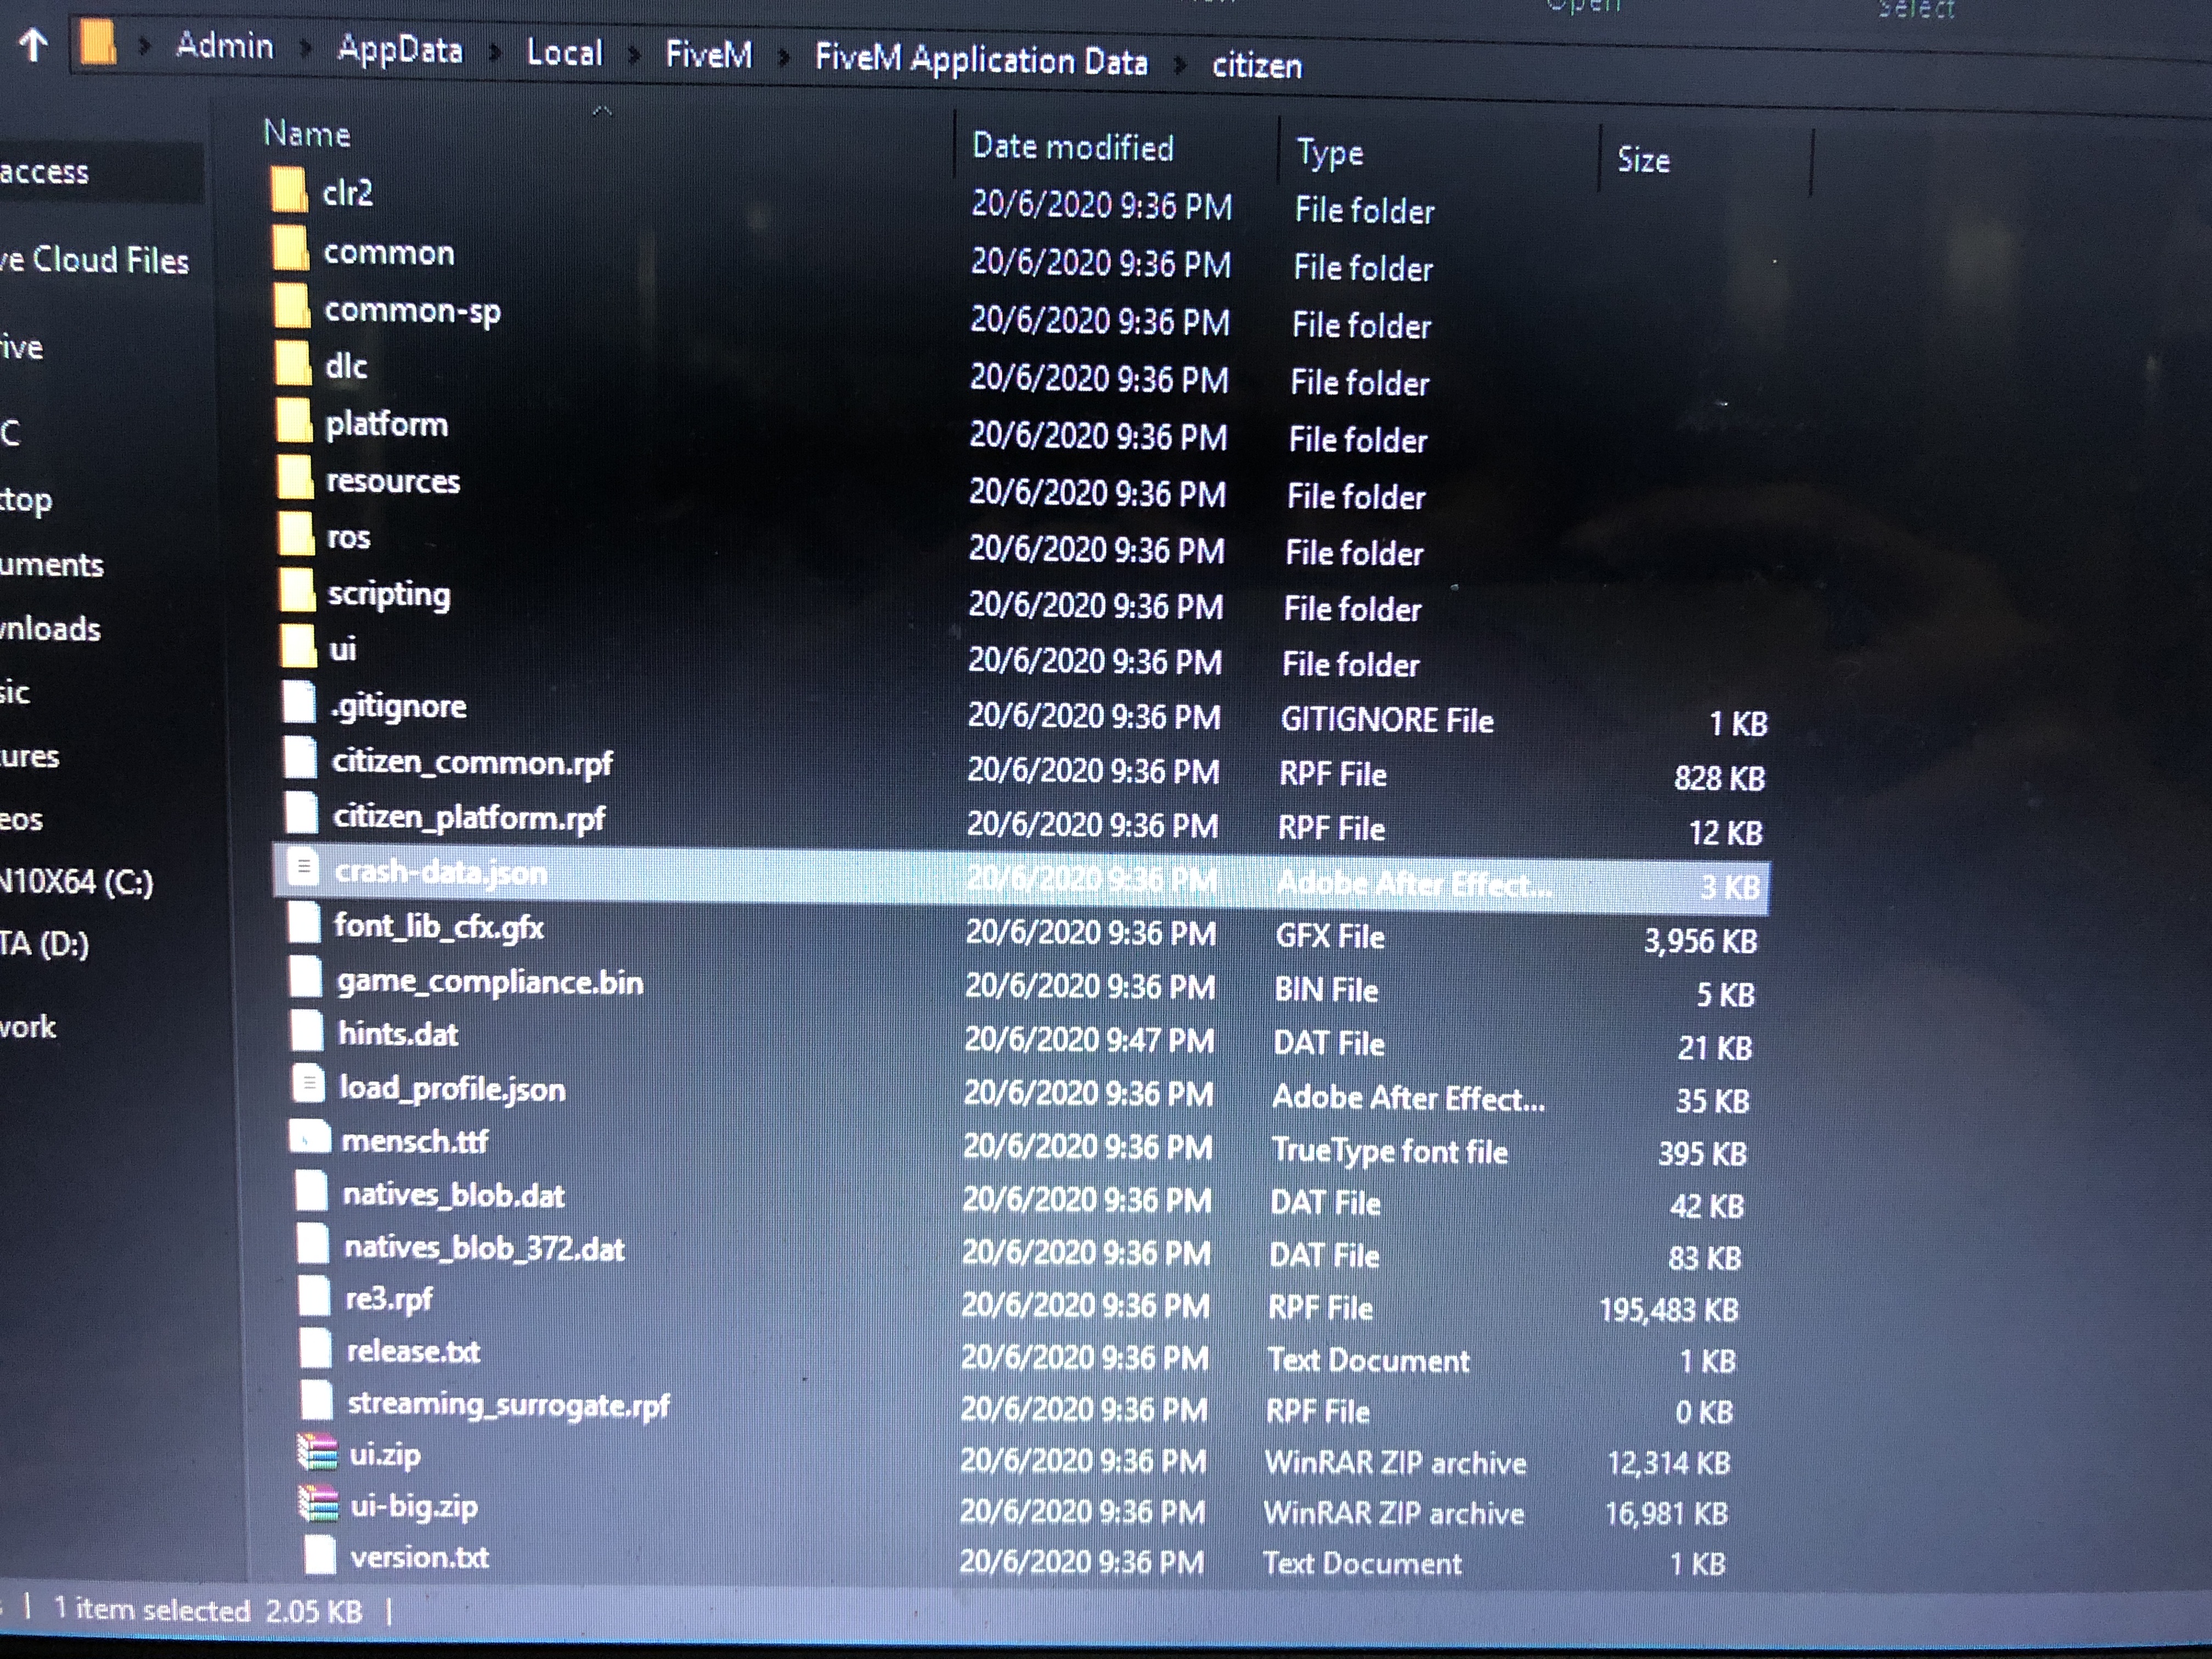Image resolution: width=2212 pixels, height=1659 pixels.
Task: Expand the chevron after FiveM in the path
Action: tap(784, 58)
